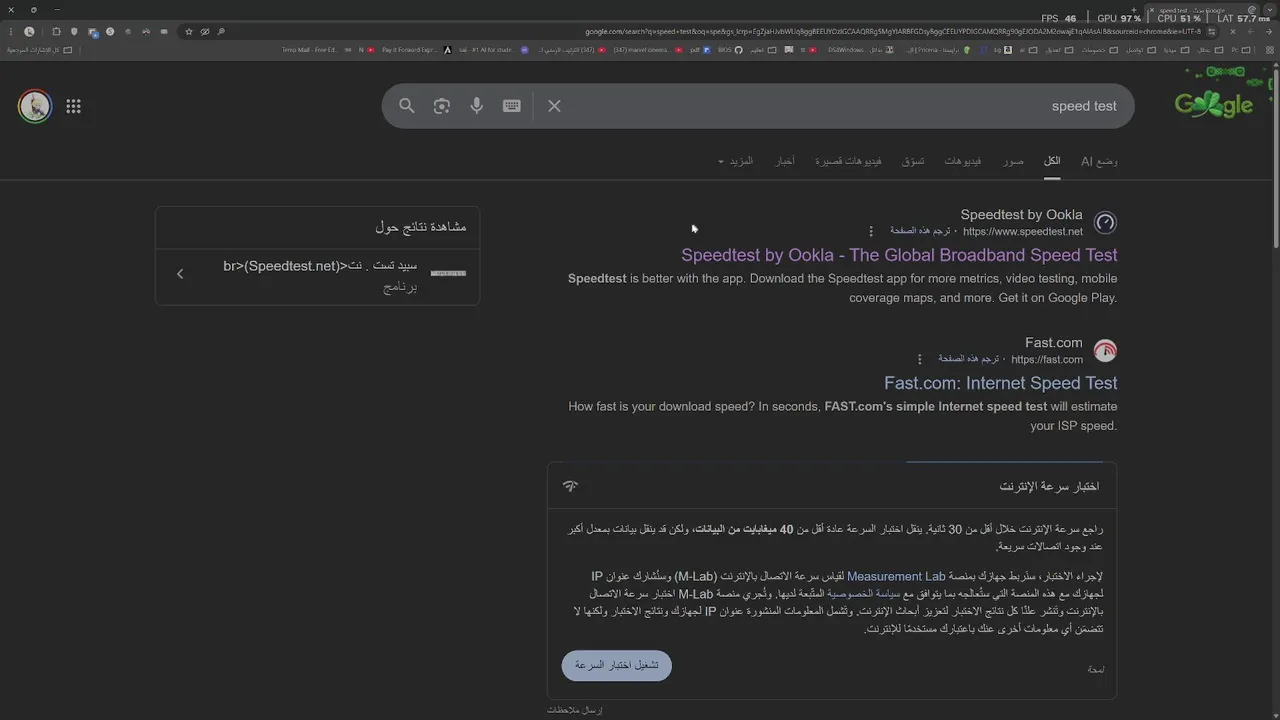Switch to the تسوّق (Shopping) tab
The width and height of the screenshot is (1280, 720).
(x=913, y=161)
